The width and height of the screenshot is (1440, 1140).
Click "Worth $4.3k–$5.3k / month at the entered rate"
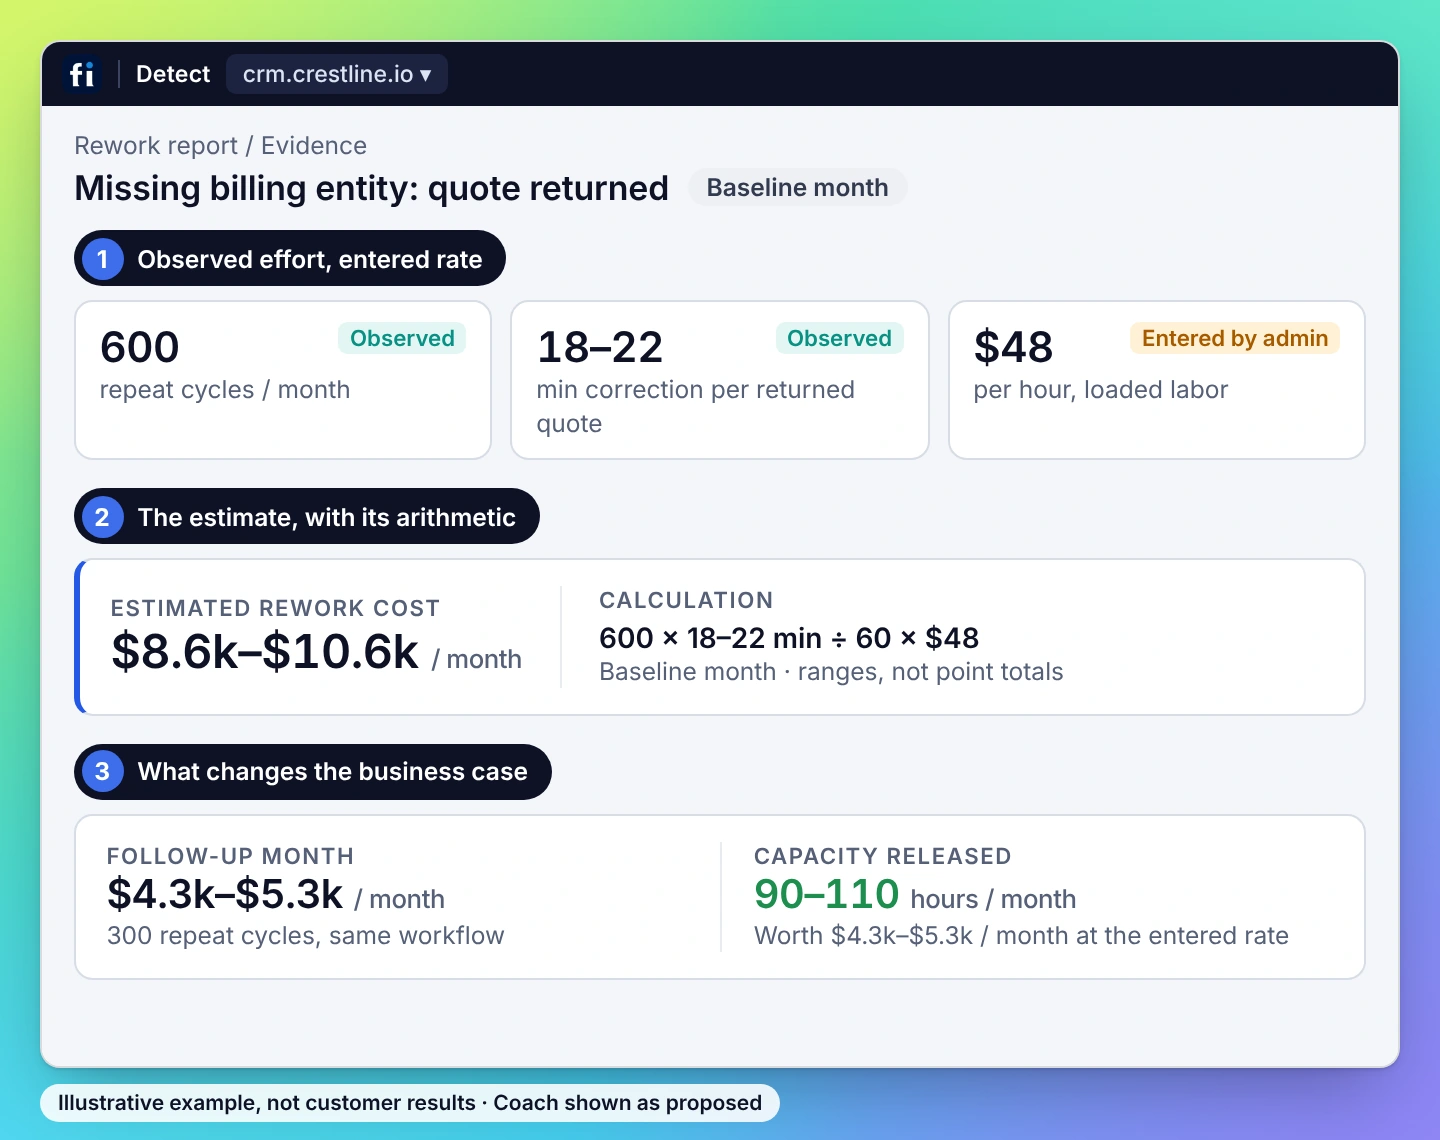click(1021, 936)
